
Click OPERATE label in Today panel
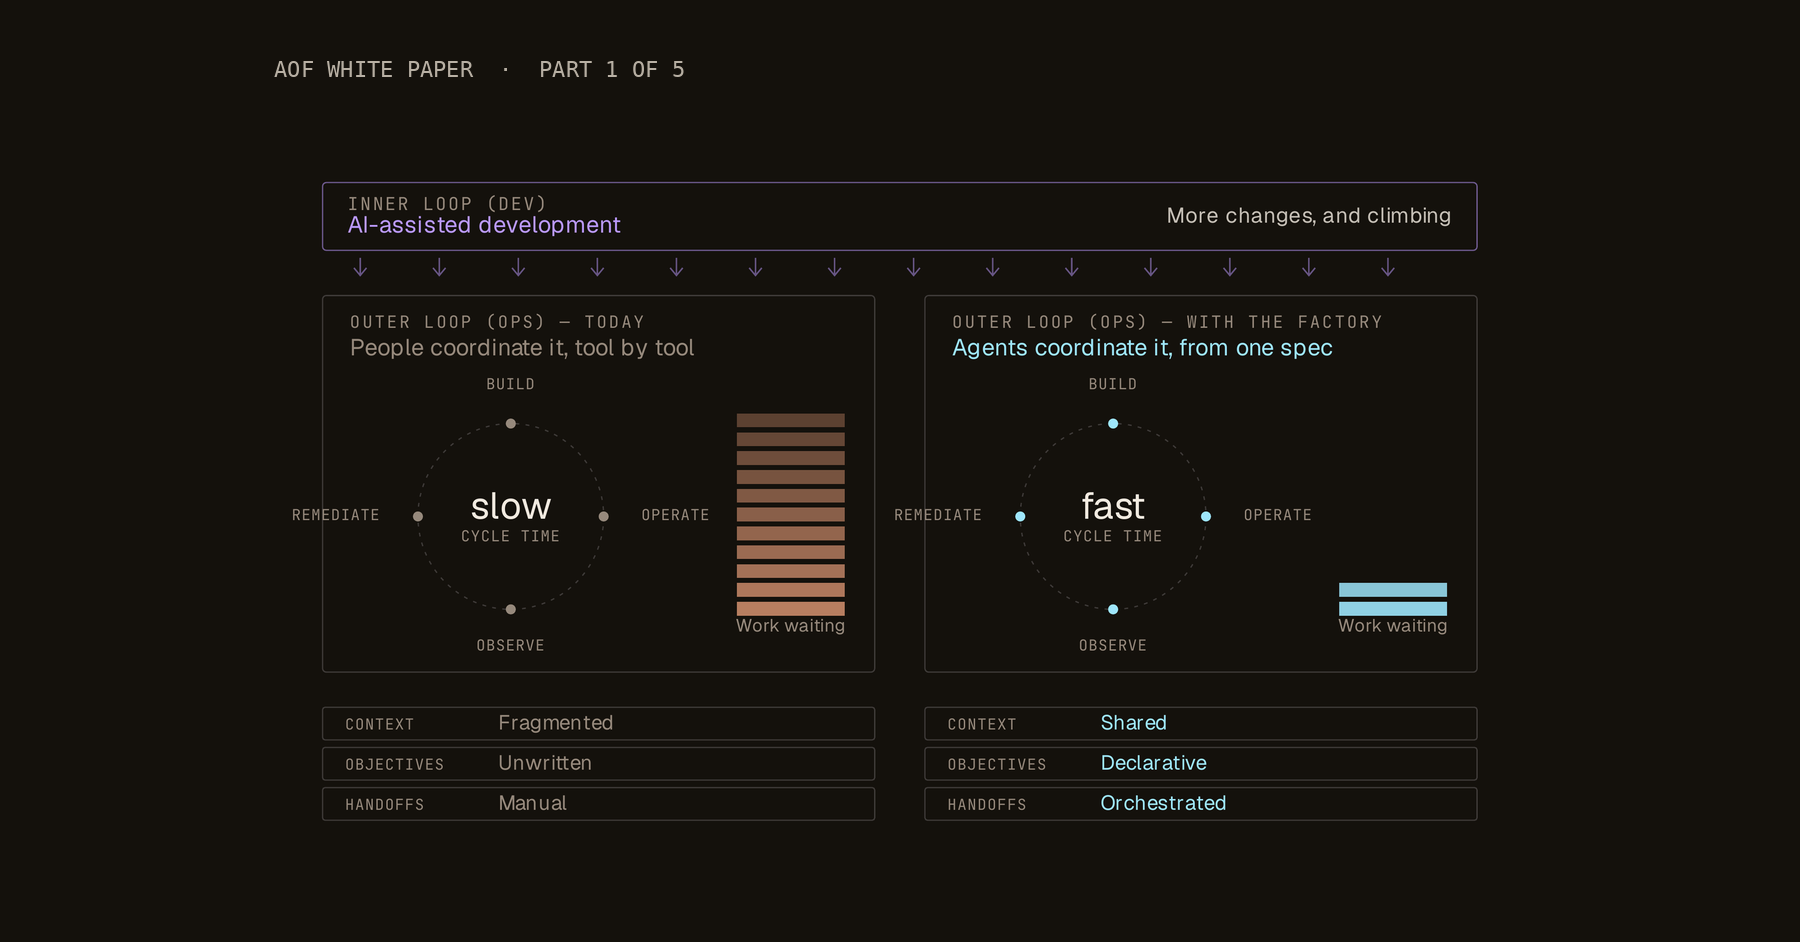(x=675, y=515)
